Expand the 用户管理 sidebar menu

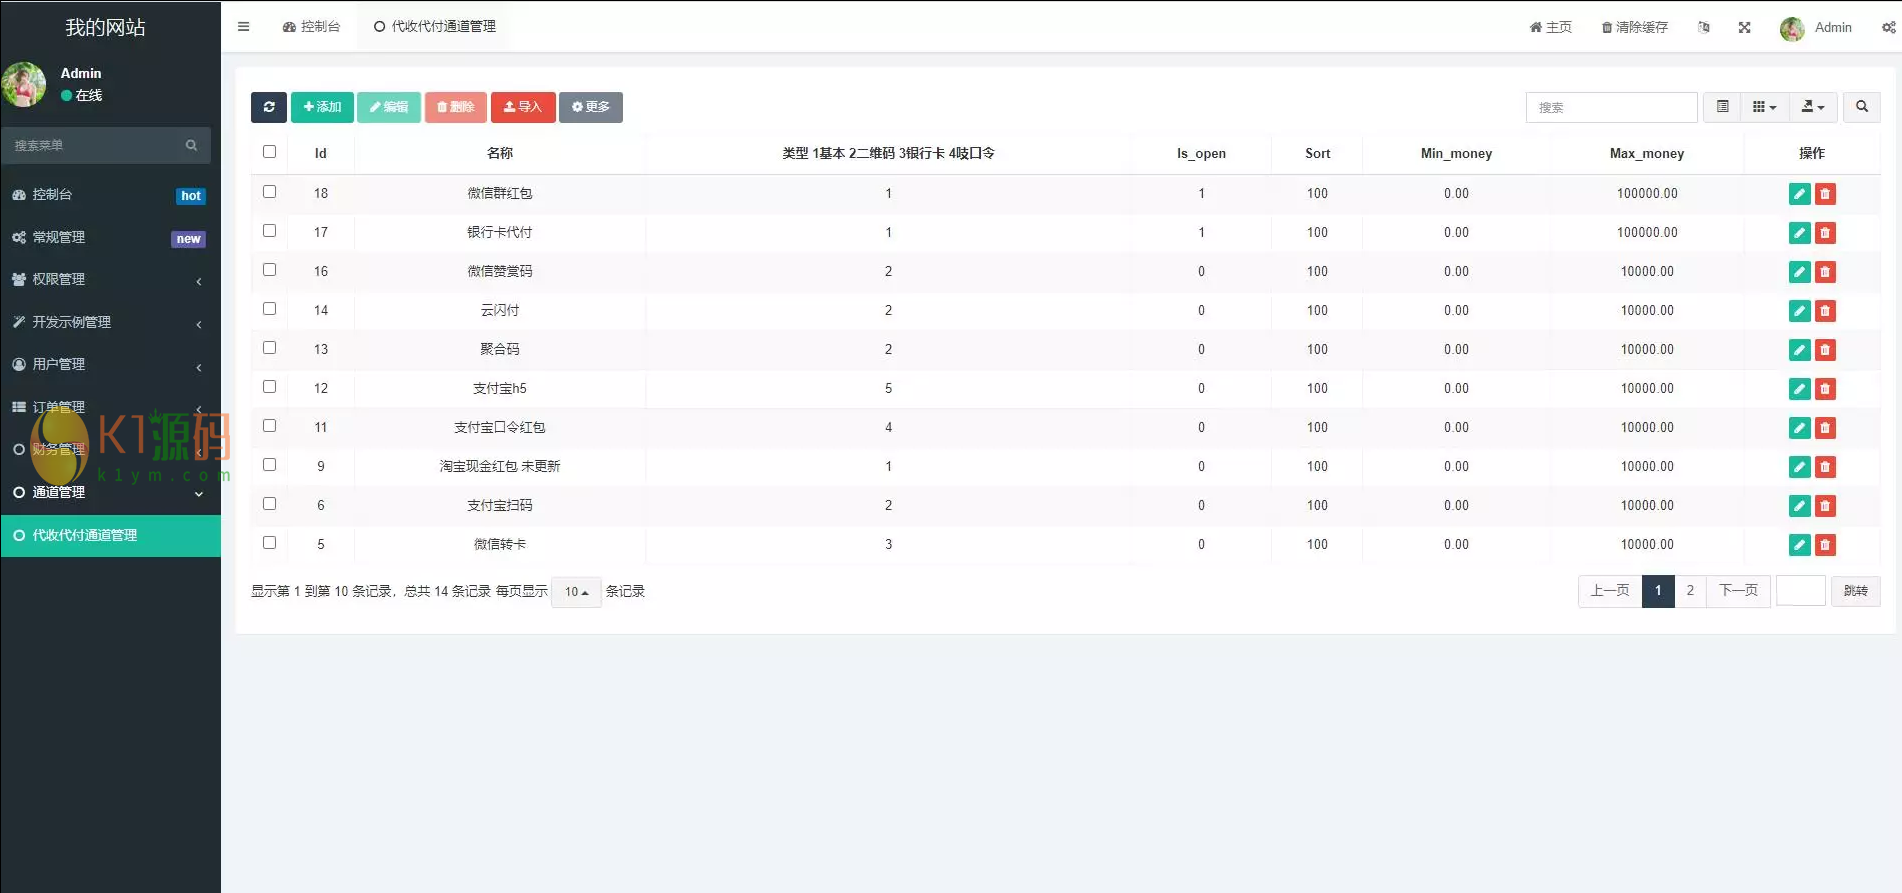[110, 365]
